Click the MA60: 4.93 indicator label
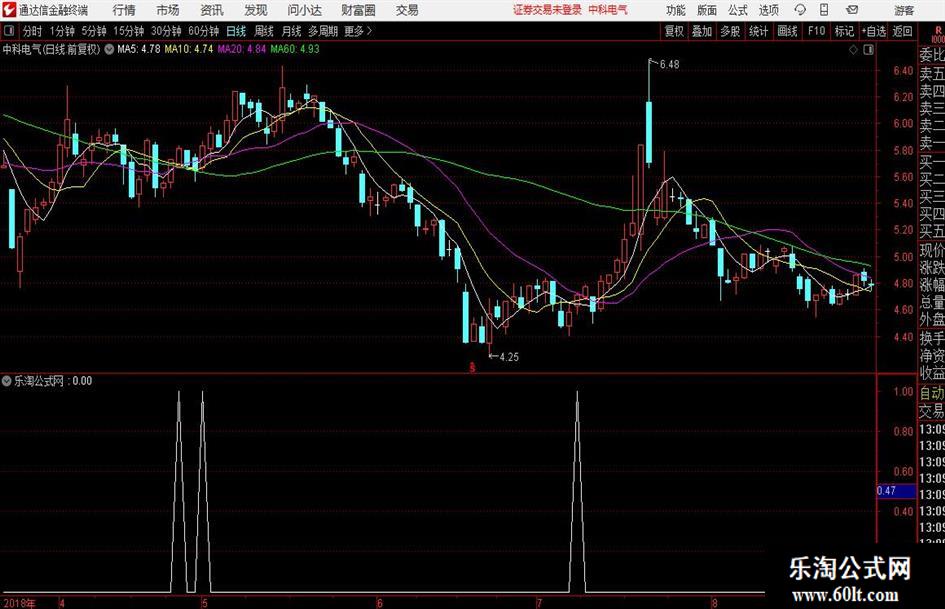This screenshot has width=945, height=609. pyautogui.click(x=295, y=49)
